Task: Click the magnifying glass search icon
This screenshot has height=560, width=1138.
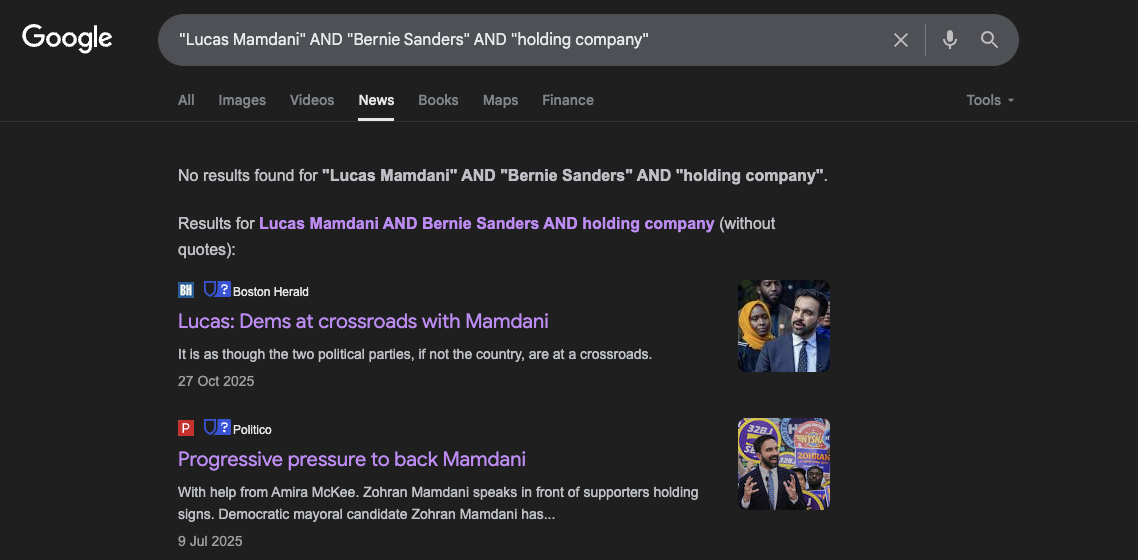Action: [989, 40]
